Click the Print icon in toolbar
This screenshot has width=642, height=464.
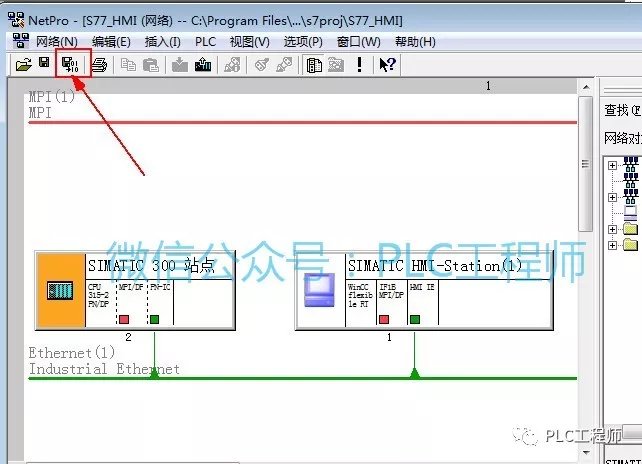click(99, 64)
